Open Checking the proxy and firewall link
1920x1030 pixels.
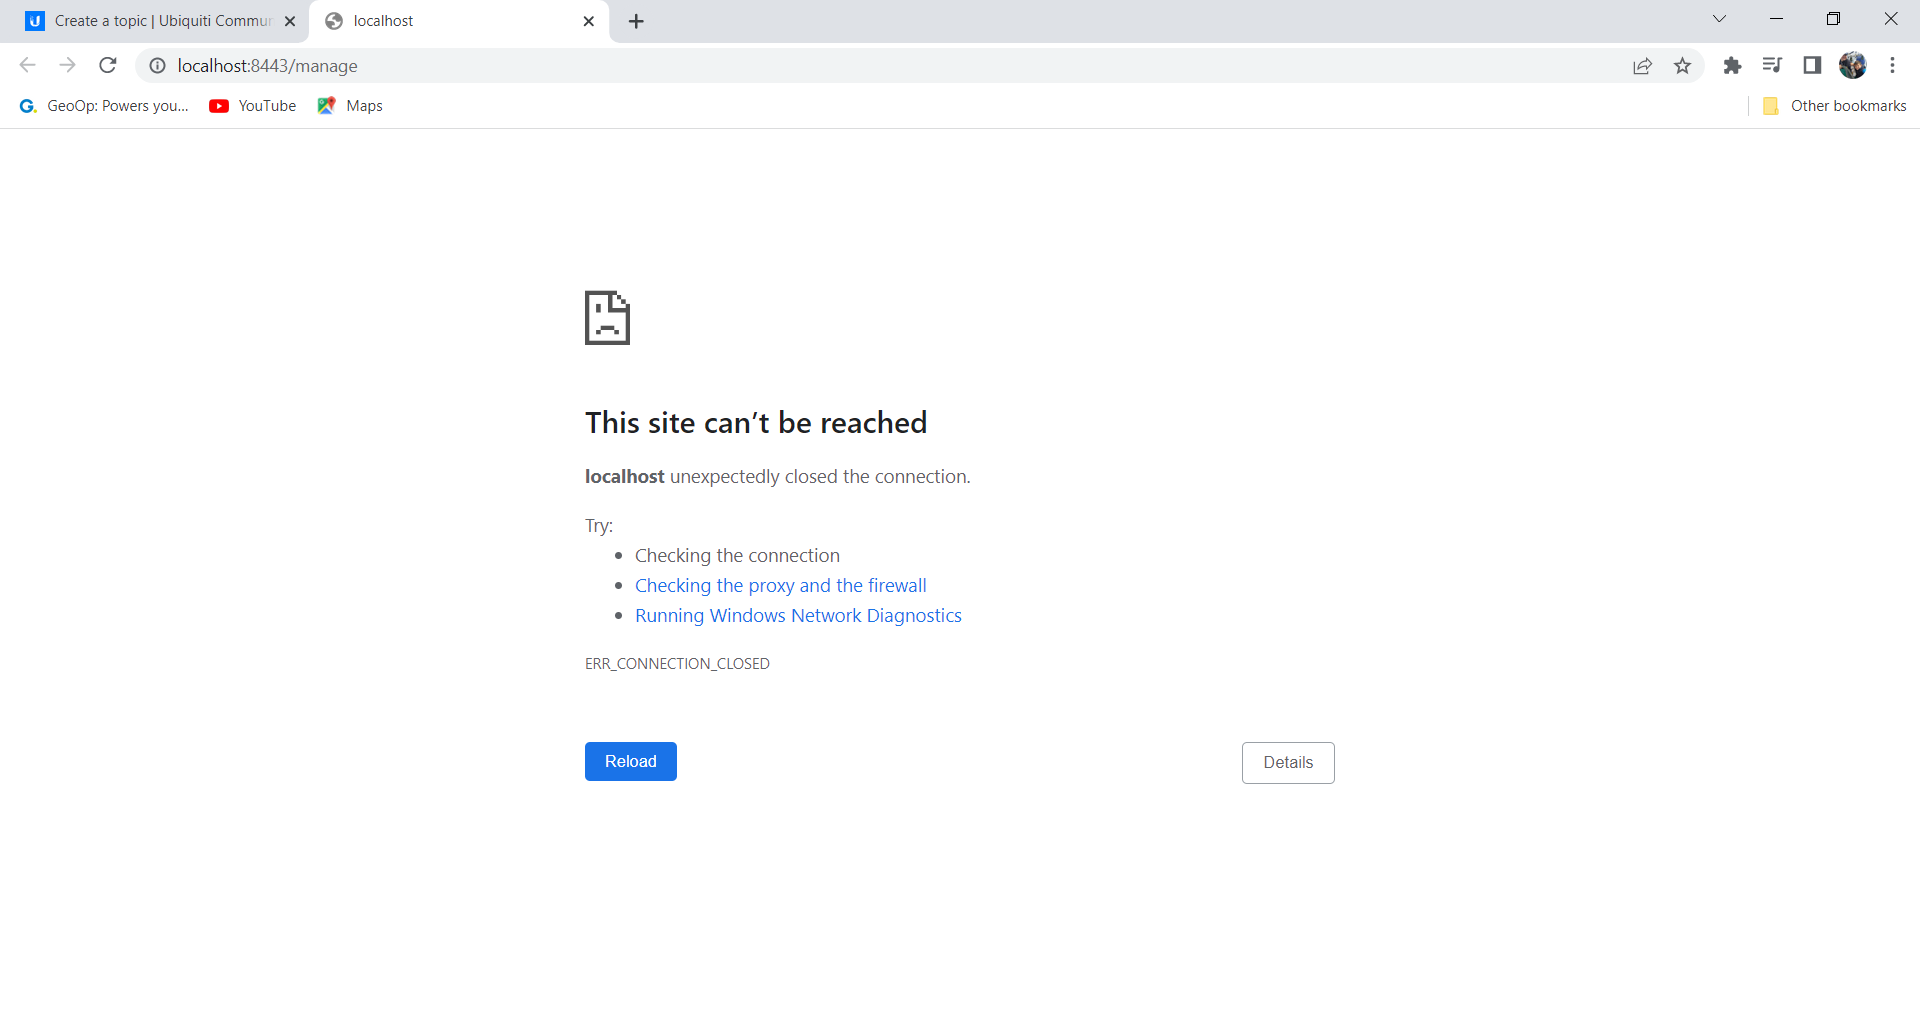(780, 586)
